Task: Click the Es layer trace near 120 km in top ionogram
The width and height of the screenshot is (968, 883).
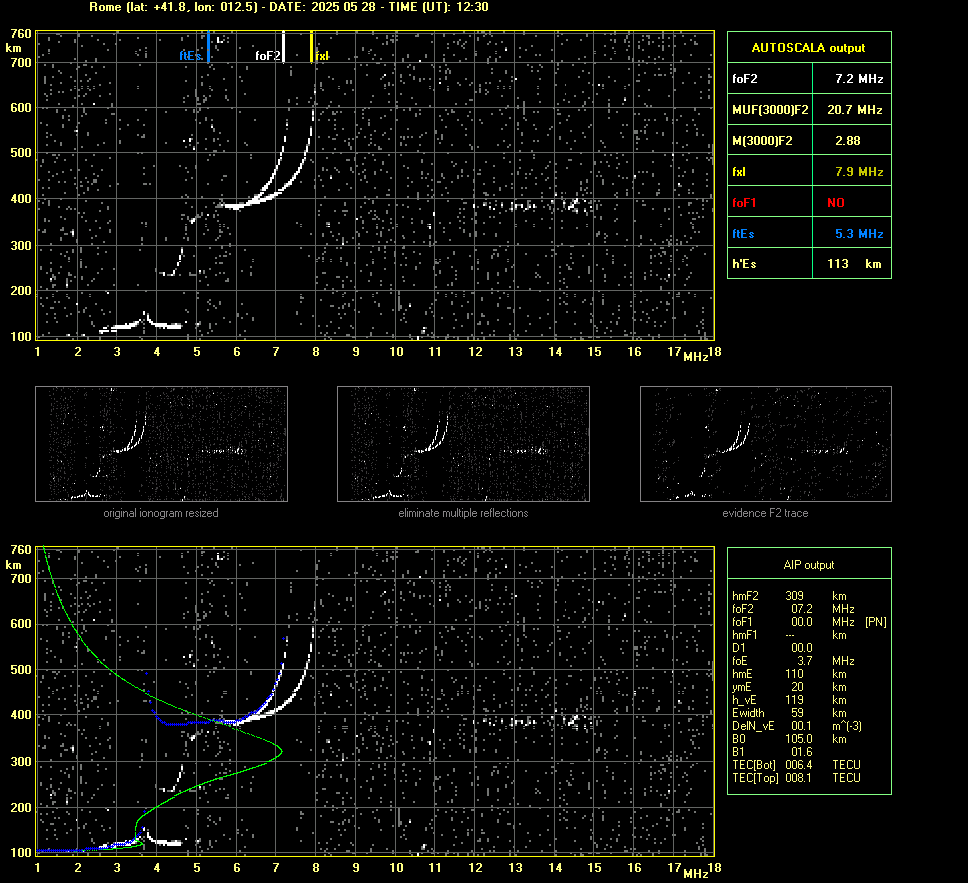Action: pos(141,324)
